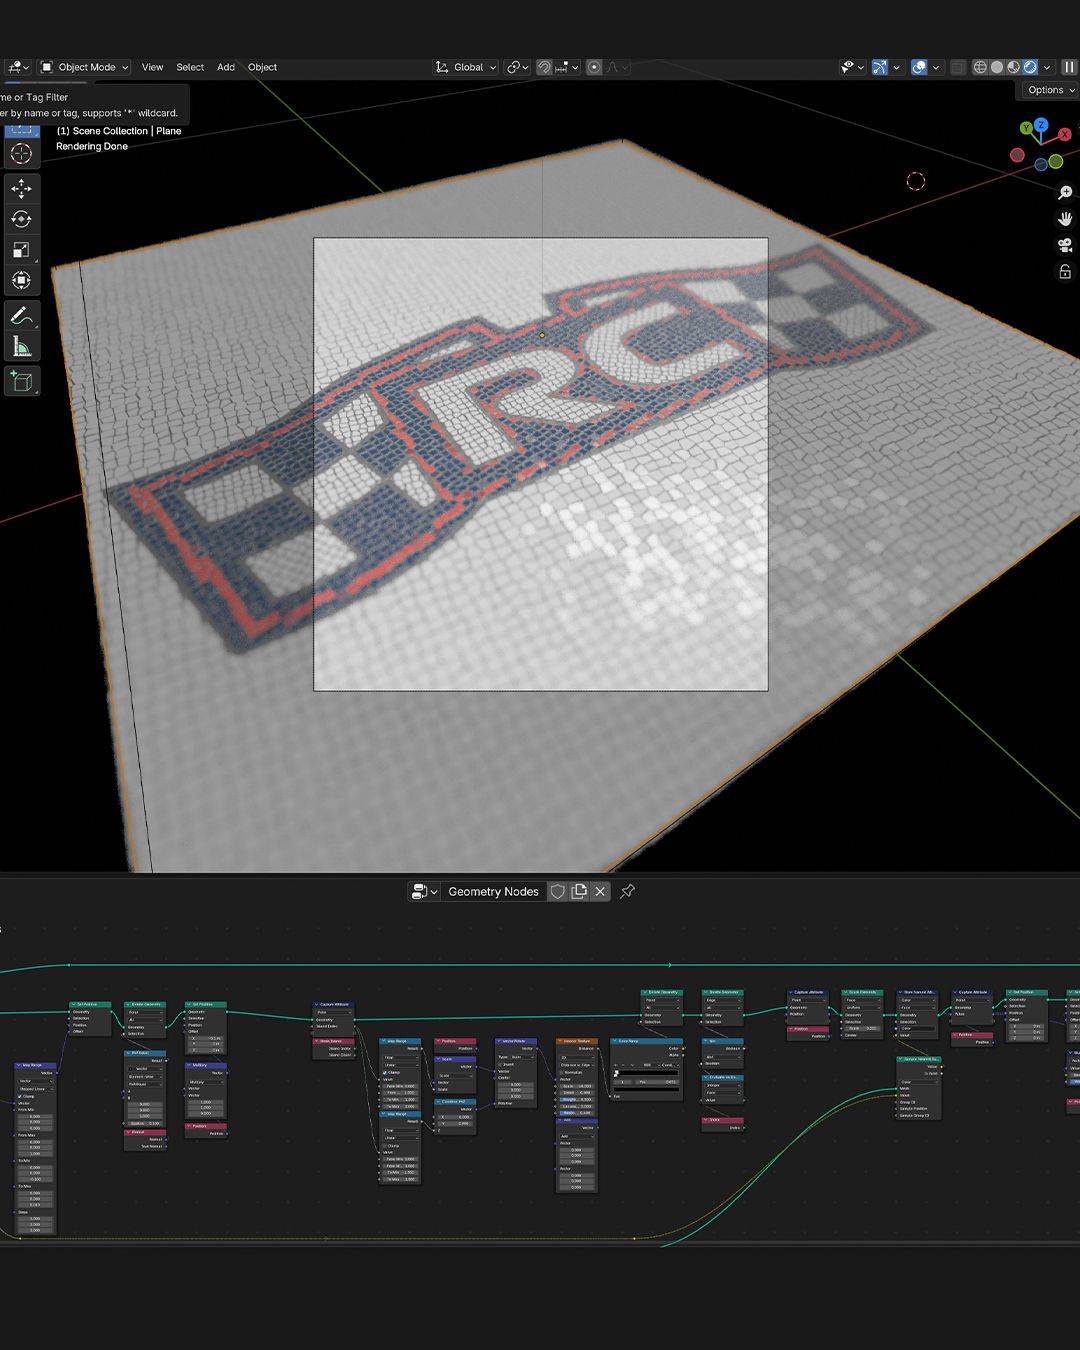Select the Transform tool

pyautogui.click(x=21, y=281)
